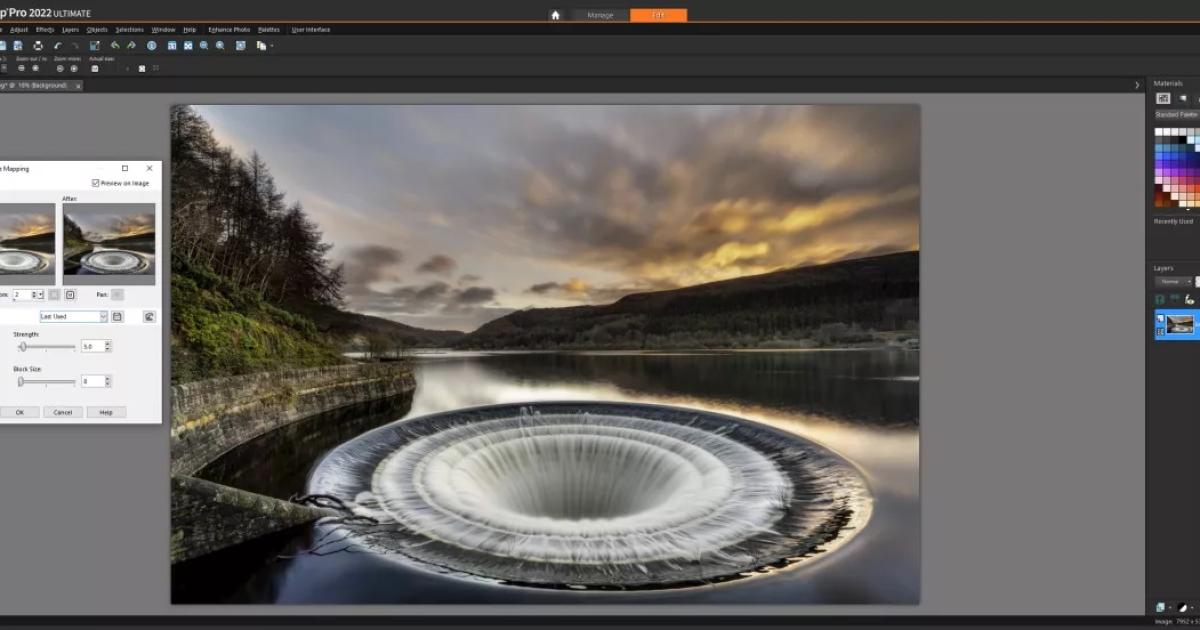The width and height of the screenshot is (1200, 630).
Task: Click the Help button in dialog
Action: tap(106, 412)
